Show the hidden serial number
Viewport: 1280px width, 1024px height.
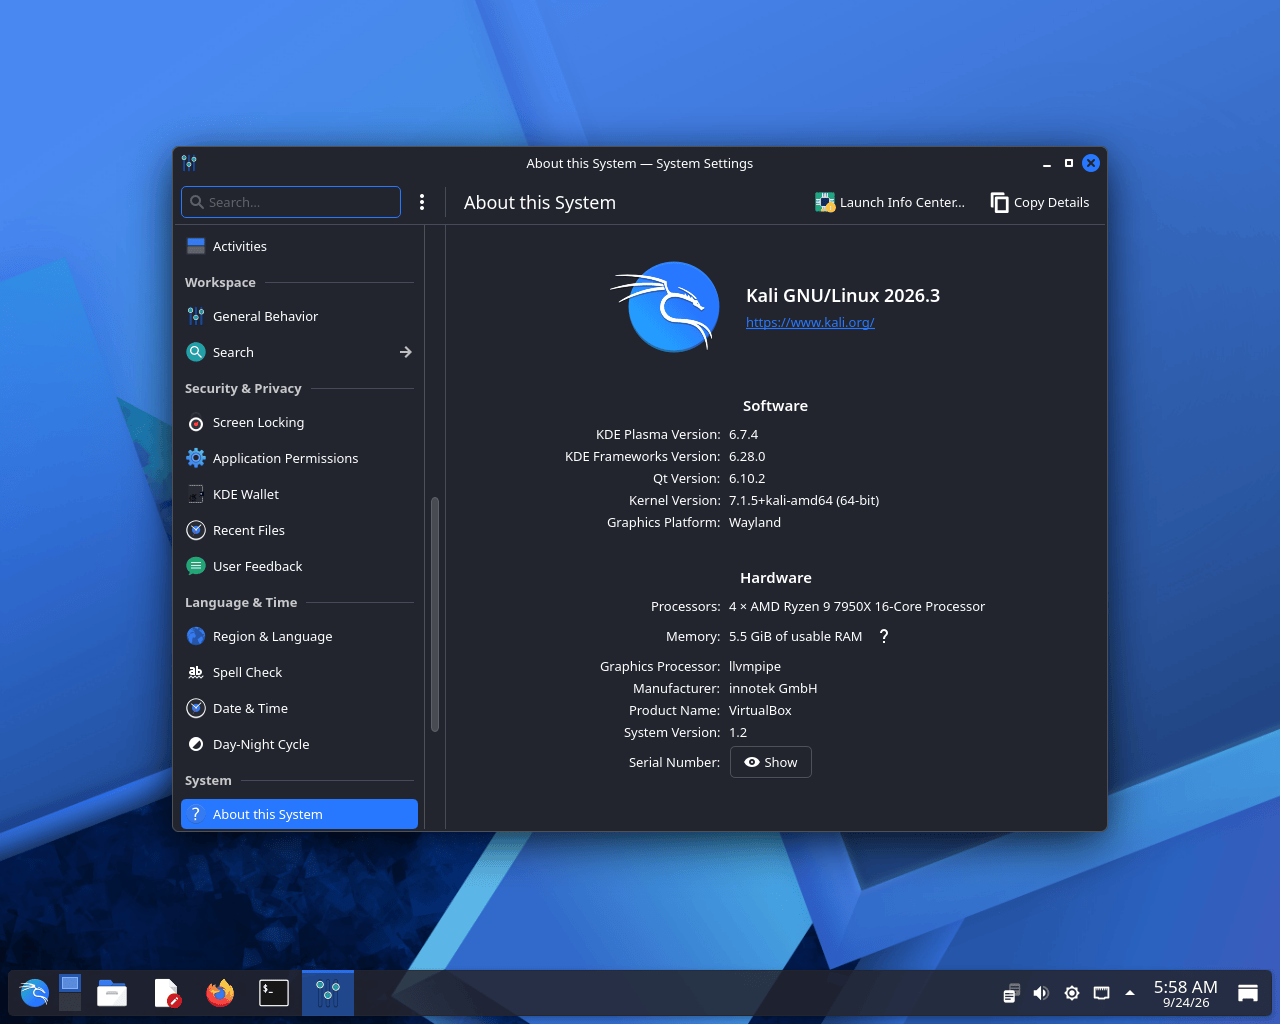(771, 762)
